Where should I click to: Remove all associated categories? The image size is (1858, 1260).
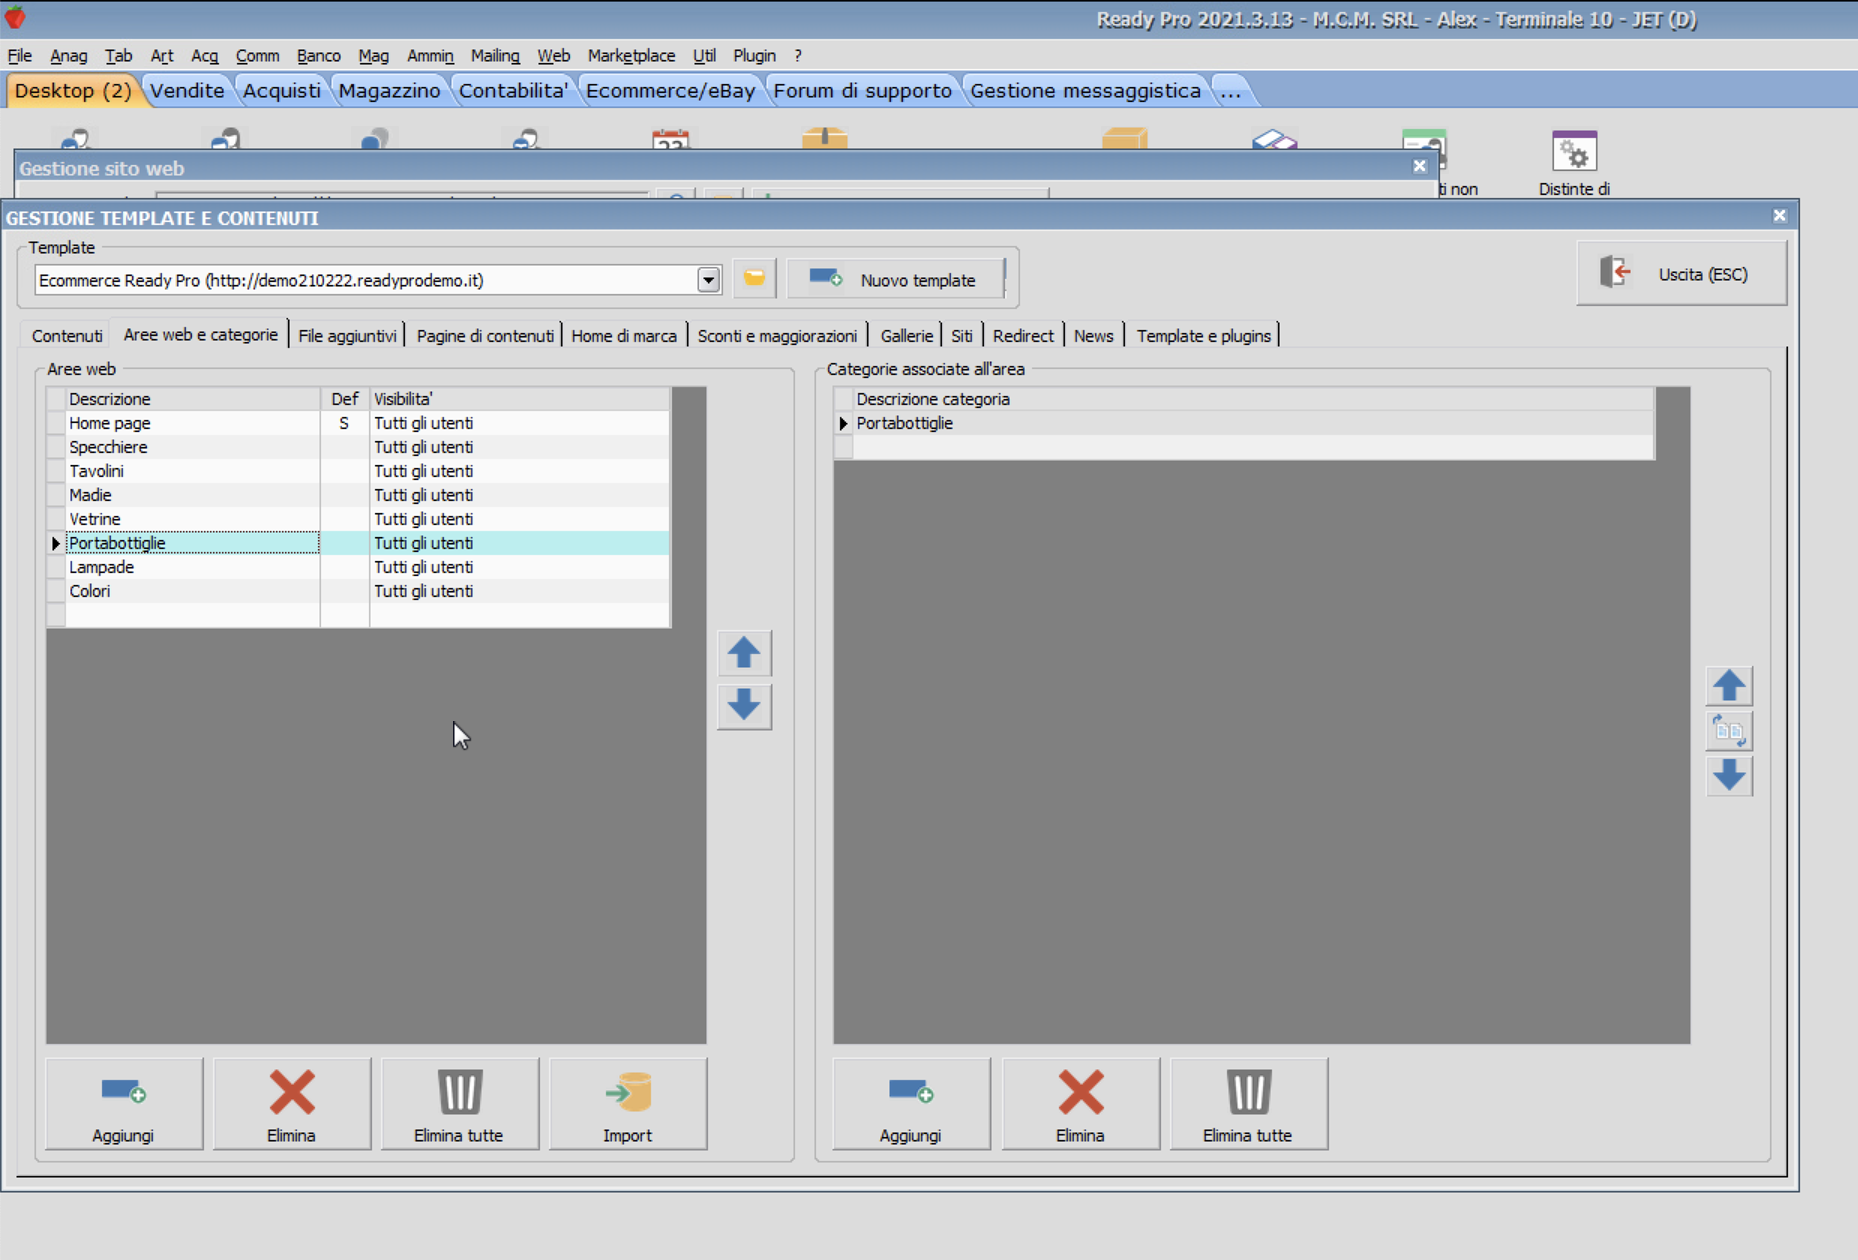pos(1249,1104)
